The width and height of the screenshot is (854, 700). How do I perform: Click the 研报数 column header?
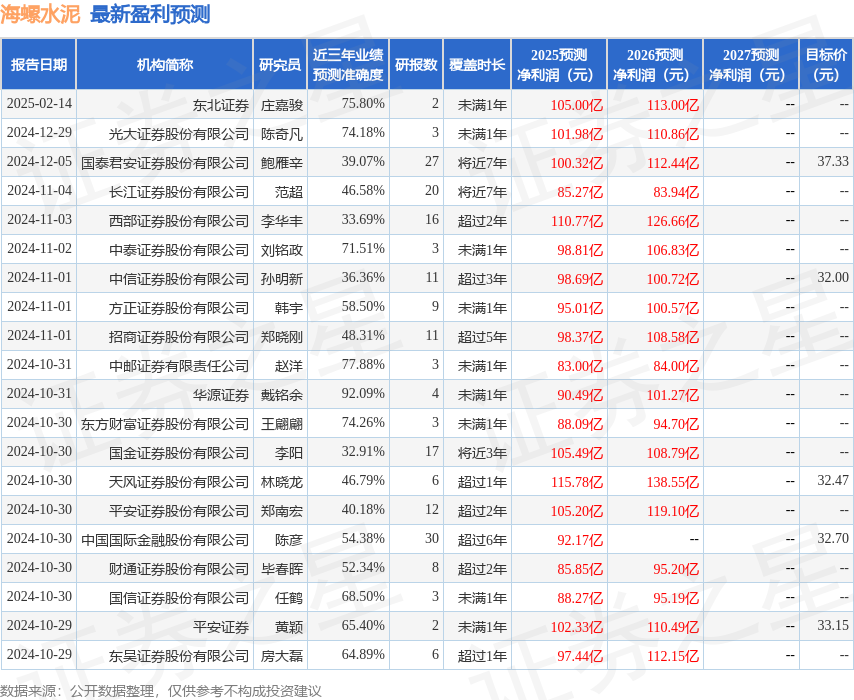[x=416, y=64]
